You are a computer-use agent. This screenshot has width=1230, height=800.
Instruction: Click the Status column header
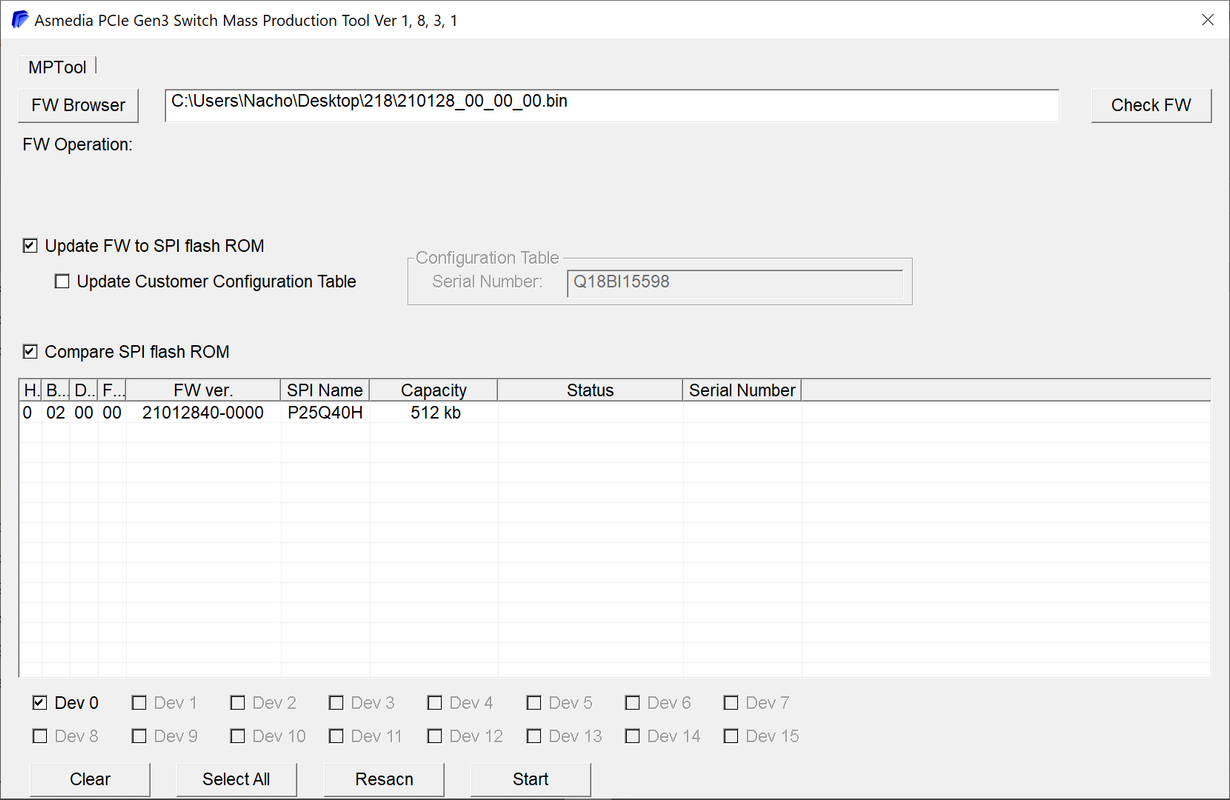click(x=590, y=390)
